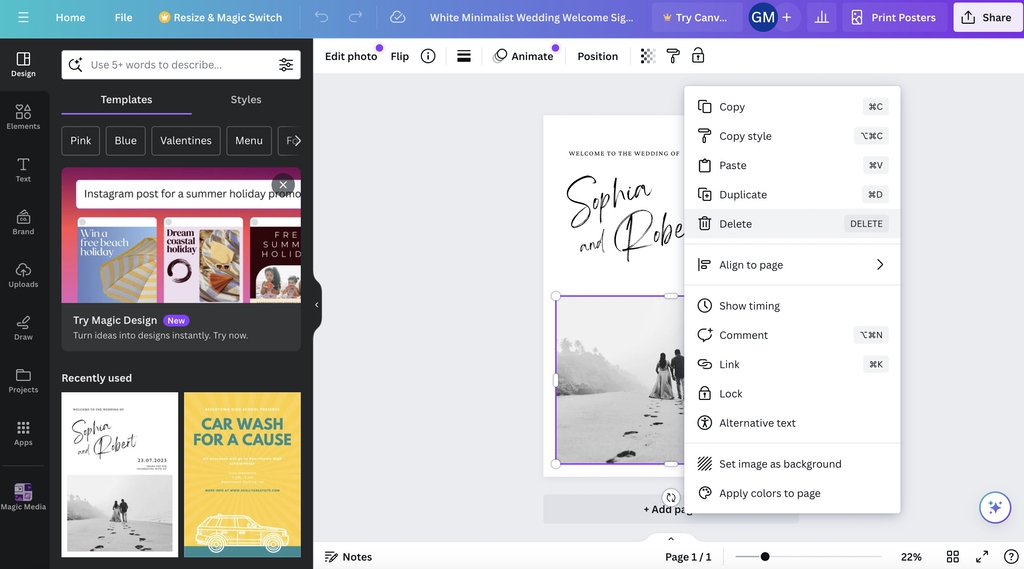Click the rotate icon below the image
The image size is (1024, 569).
pos(671,498)
